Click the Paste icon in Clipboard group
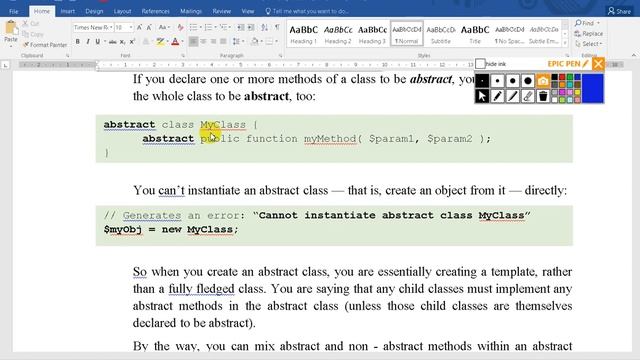 point(11,28)
